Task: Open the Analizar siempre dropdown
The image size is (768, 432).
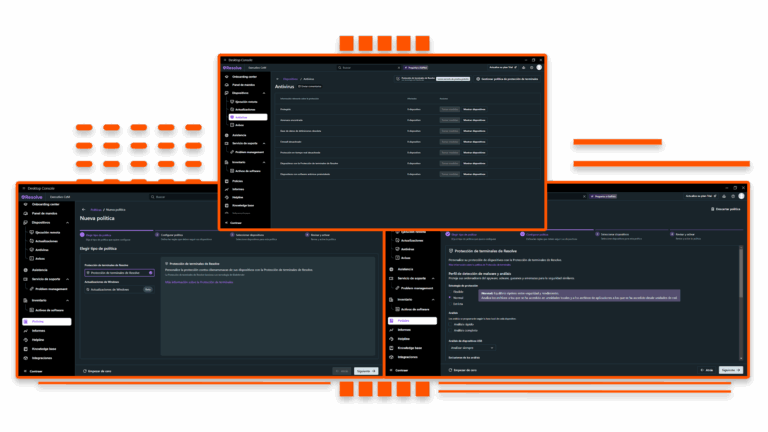Action: tap(470, 348)
